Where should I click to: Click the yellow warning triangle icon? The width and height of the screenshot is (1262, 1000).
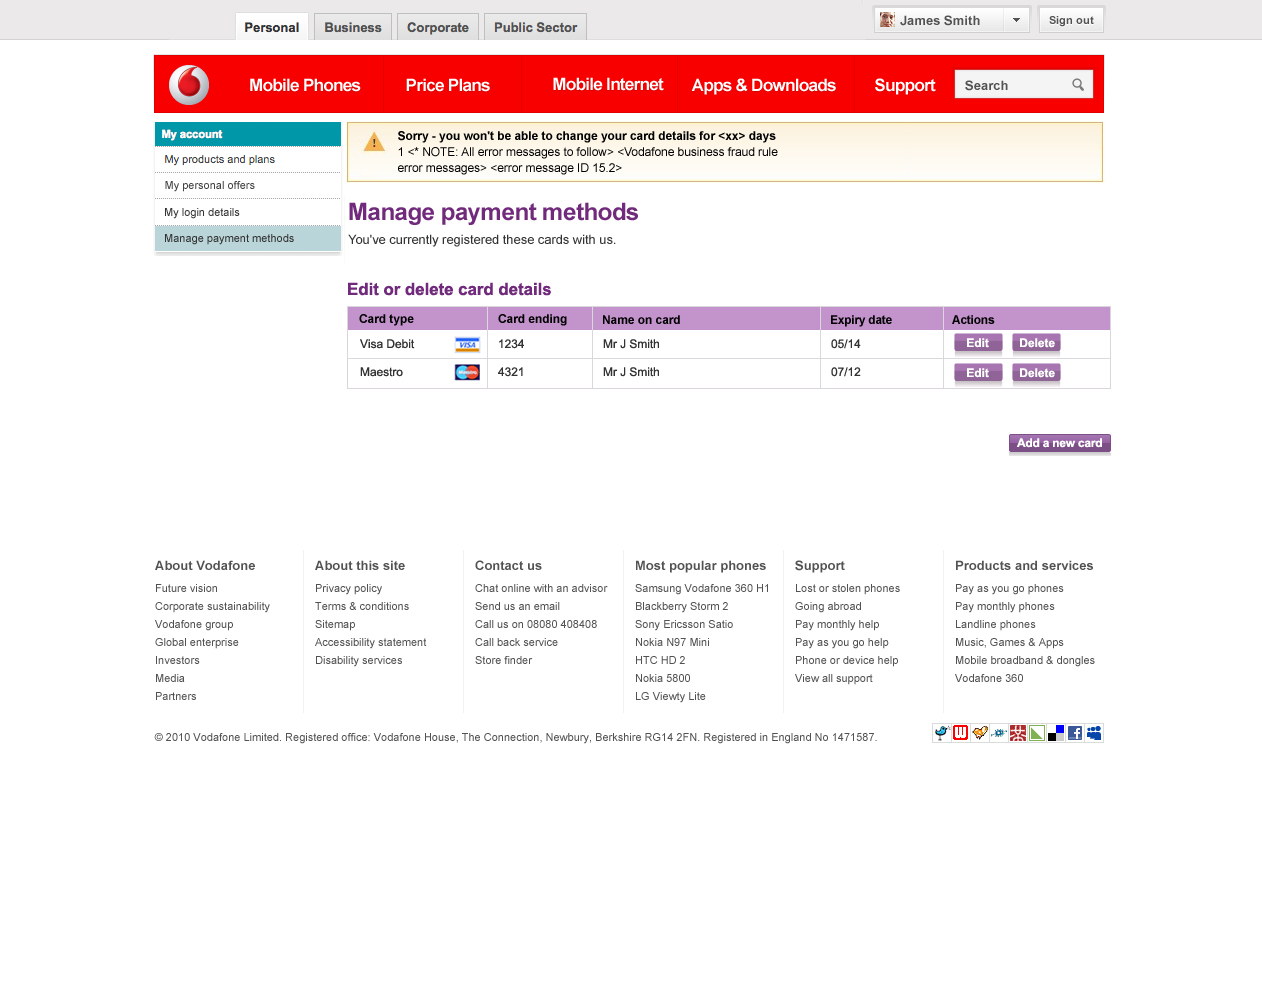[x=374, y=143]
